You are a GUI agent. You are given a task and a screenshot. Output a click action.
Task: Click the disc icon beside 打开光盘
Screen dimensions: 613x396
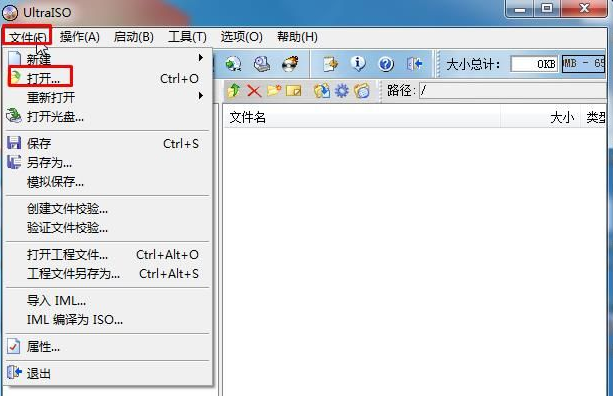coord(14,116)
